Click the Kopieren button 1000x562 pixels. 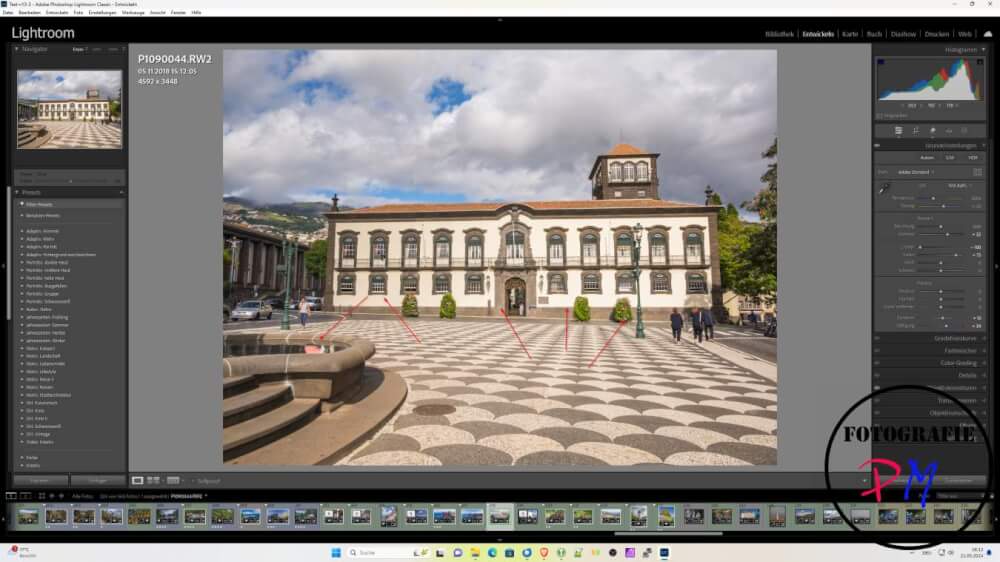[x=40, y=480]
